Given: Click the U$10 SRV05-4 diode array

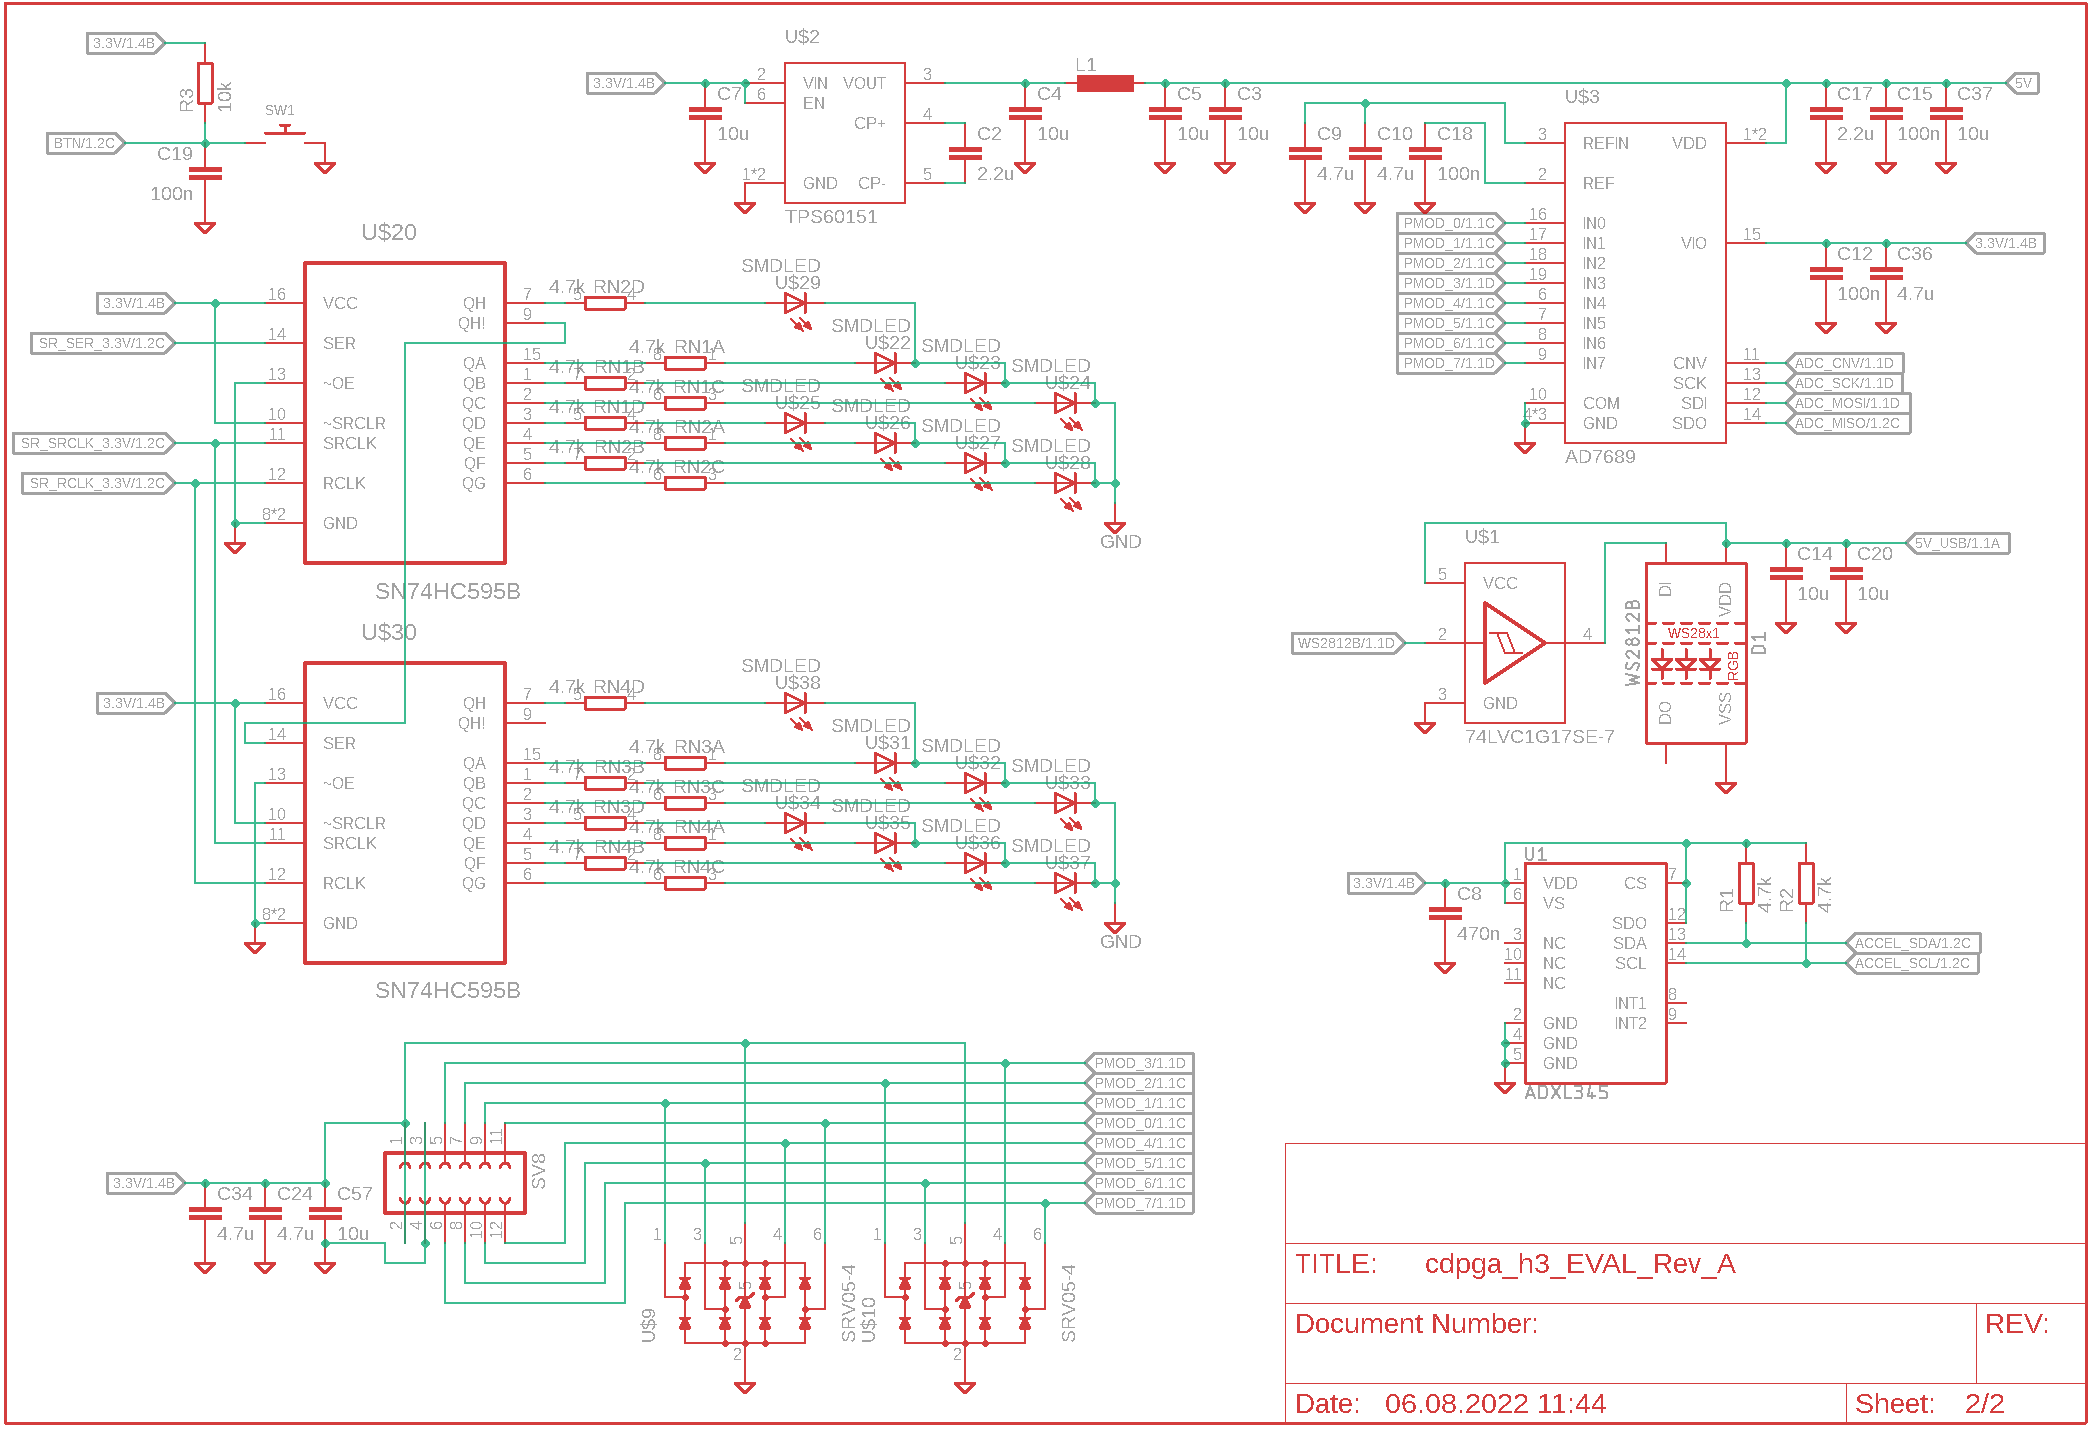Looking at the screenshot, I should (965, 1304).
